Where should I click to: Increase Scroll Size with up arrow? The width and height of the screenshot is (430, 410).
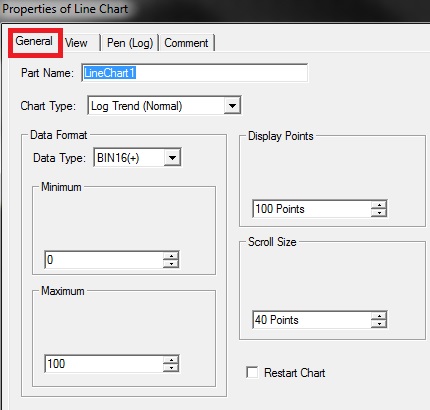click(x=379, y=316)
